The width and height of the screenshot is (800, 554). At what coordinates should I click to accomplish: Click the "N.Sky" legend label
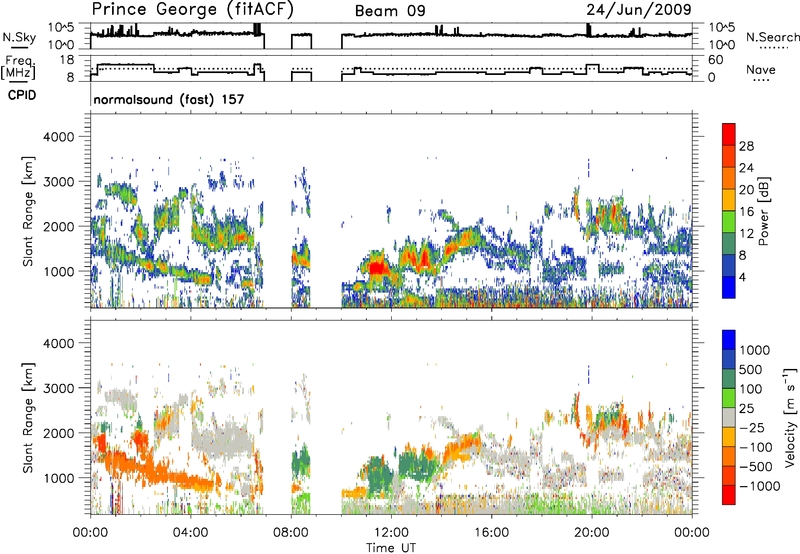19,37
